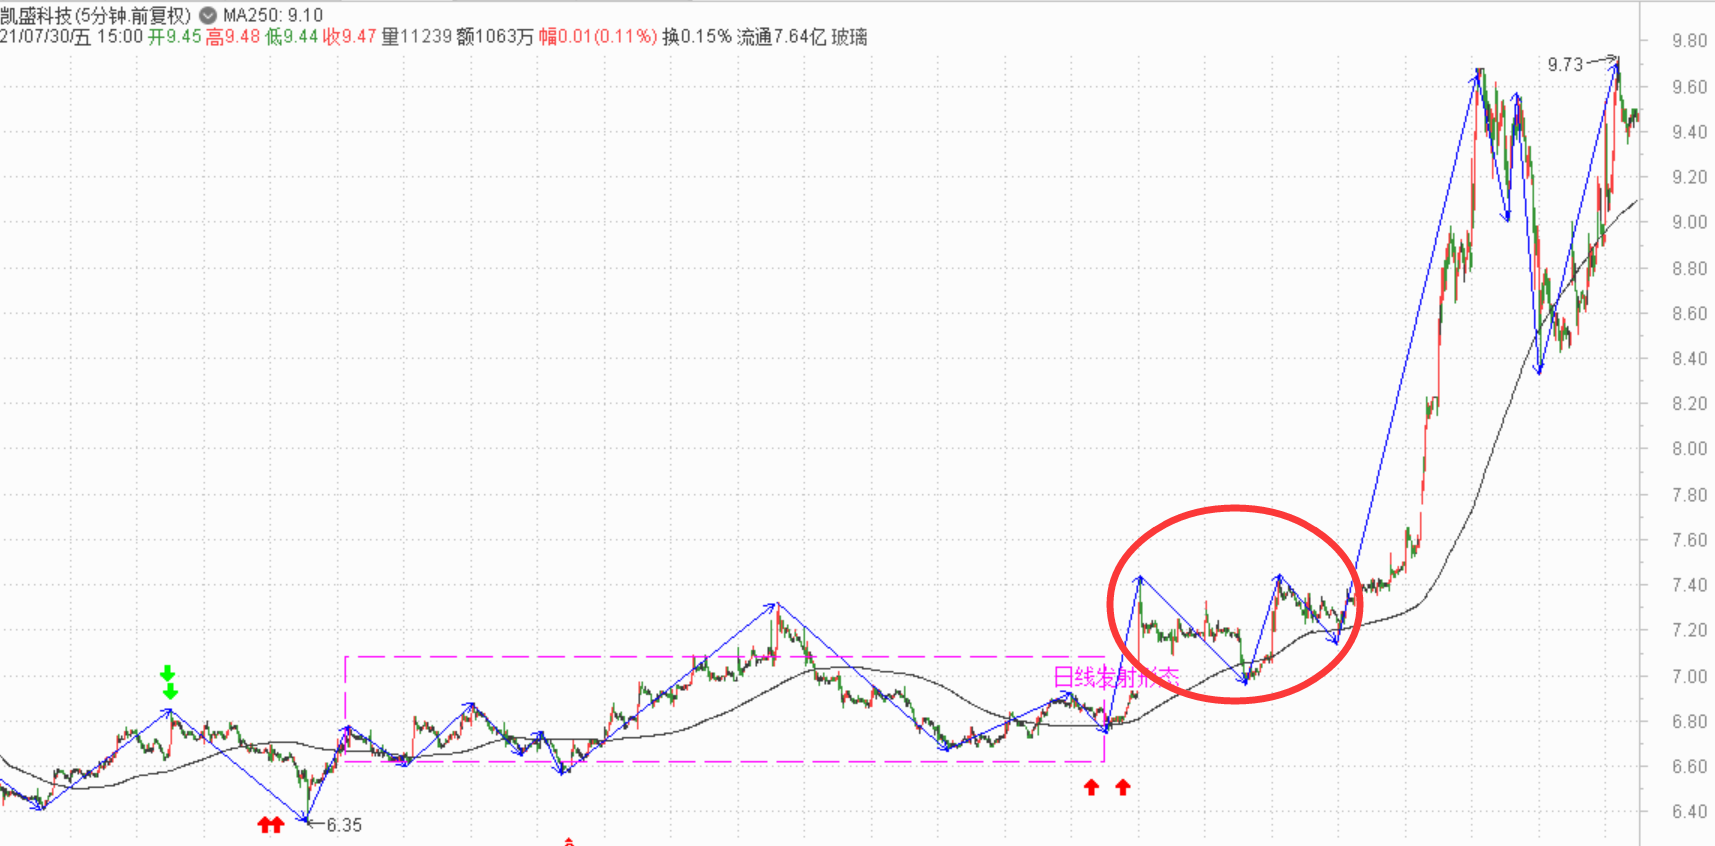This screenshot has width=1715, height=846.
Task: Click the partly hidden red arrow at the chart bottom
Action: pyautogui.click(x=568, y=842)
